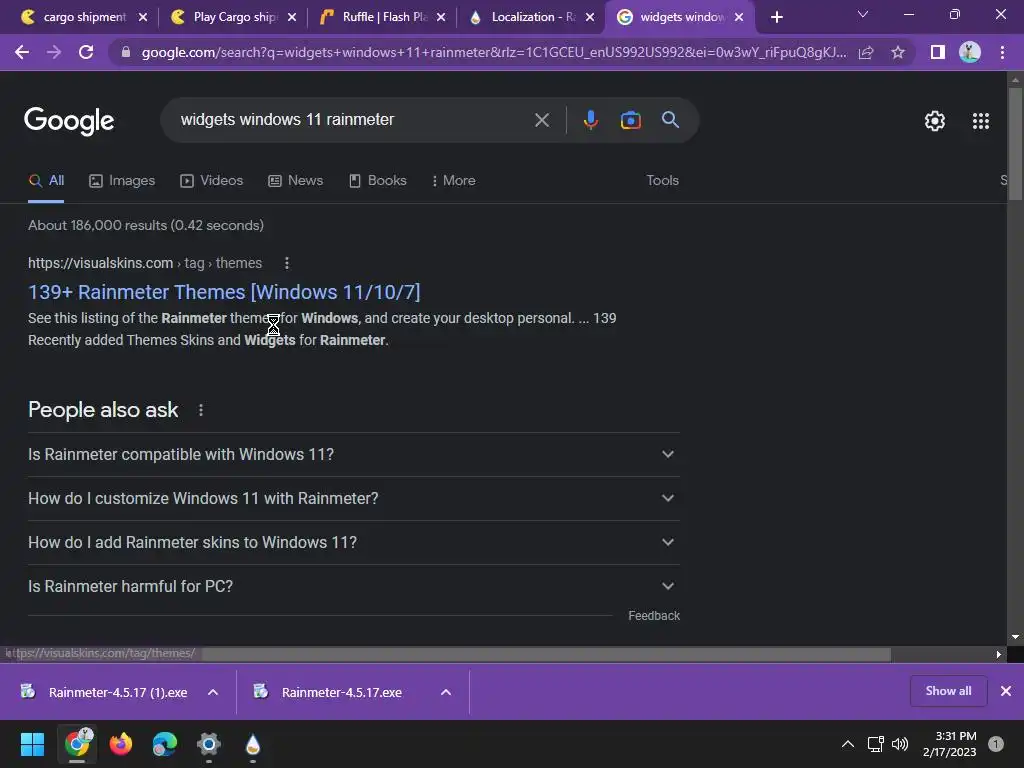Share this page using the address bar icon
Viewport: 1024px width, 768px height.
point(866,52)
